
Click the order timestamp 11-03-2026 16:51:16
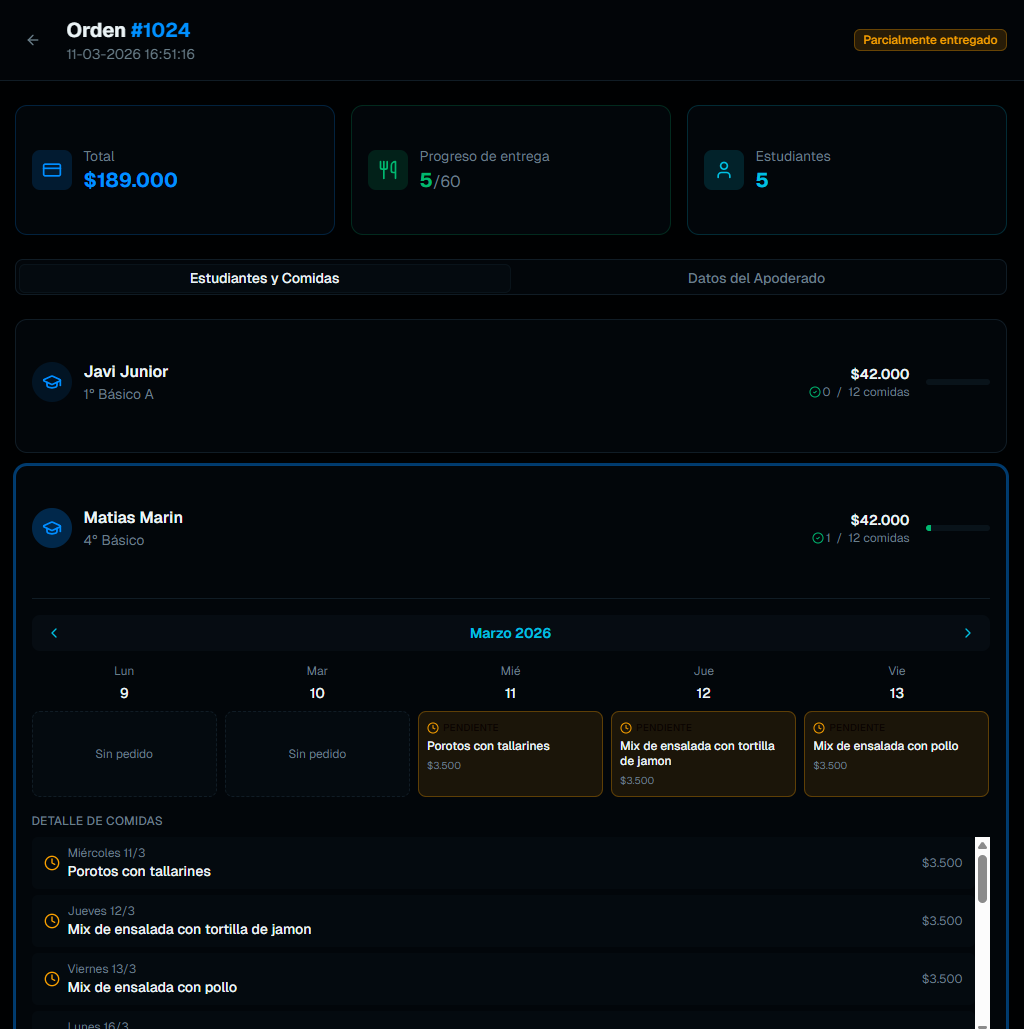click(x=131, y=54)
